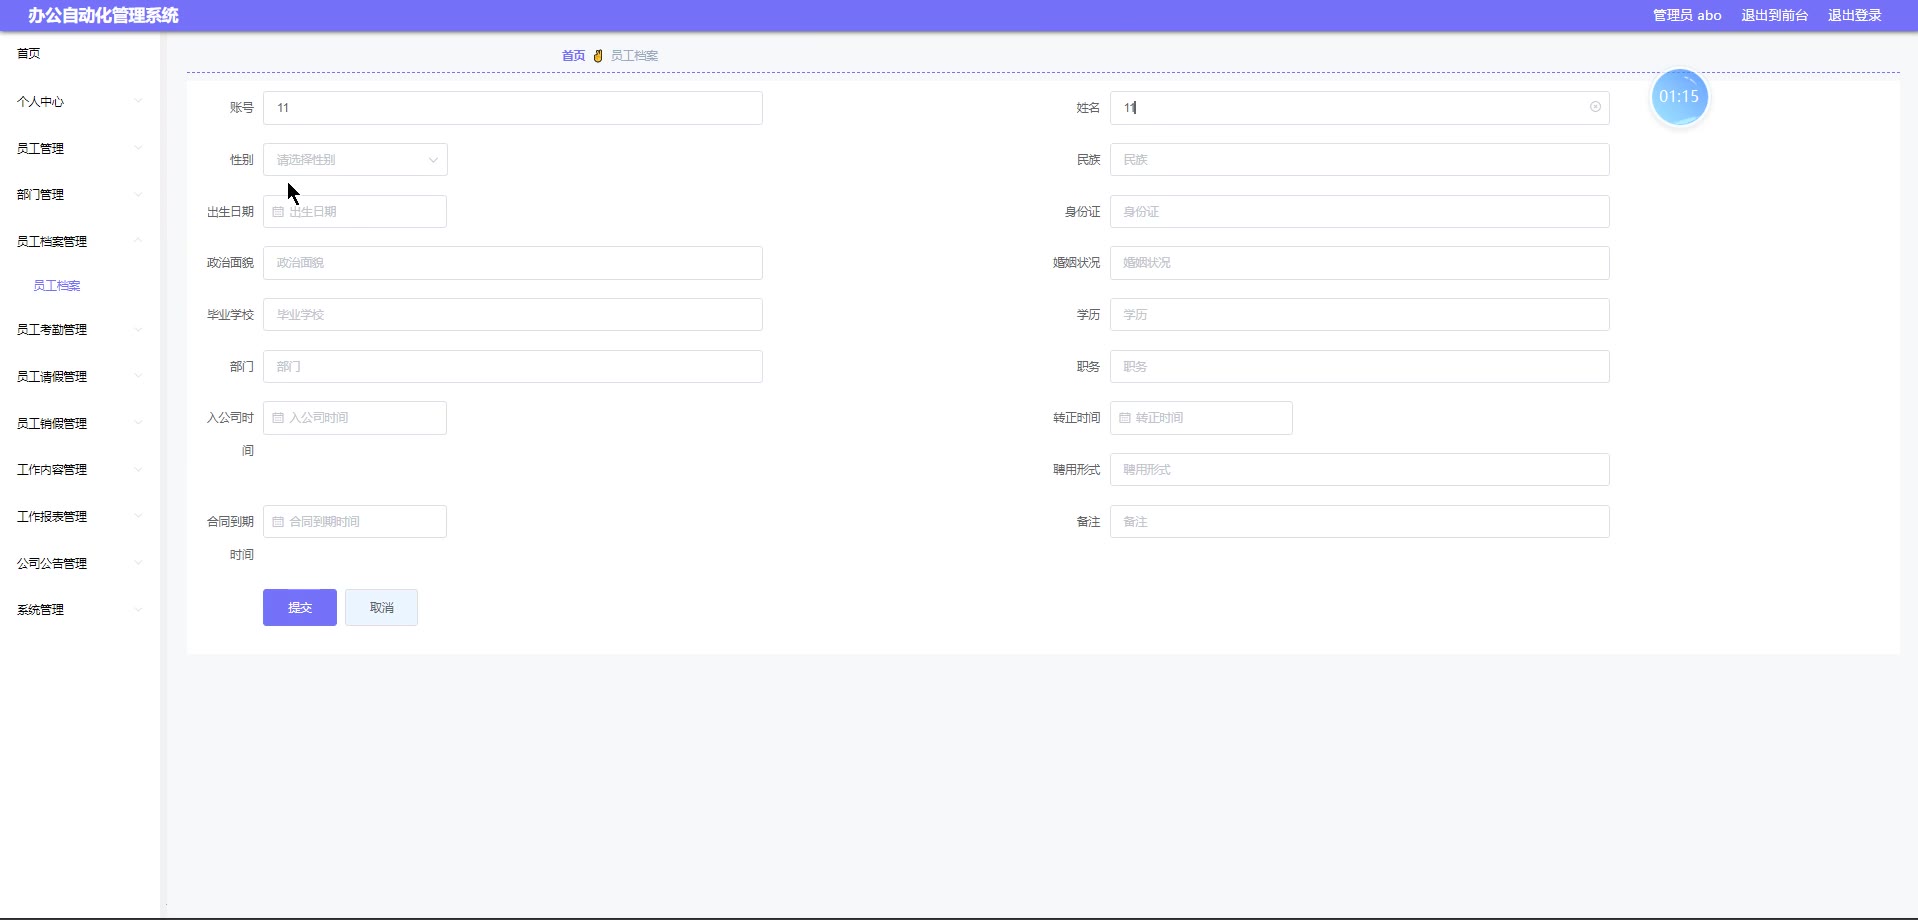Cancel the form with 取消 button
The image size is (1918, 920).
[381, 608]
